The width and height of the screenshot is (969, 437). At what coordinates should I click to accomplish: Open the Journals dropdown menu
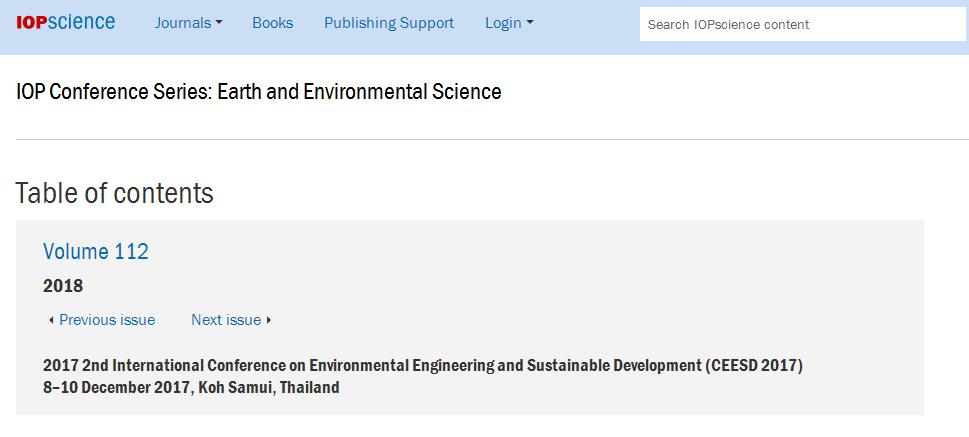[x=188, y=23]
